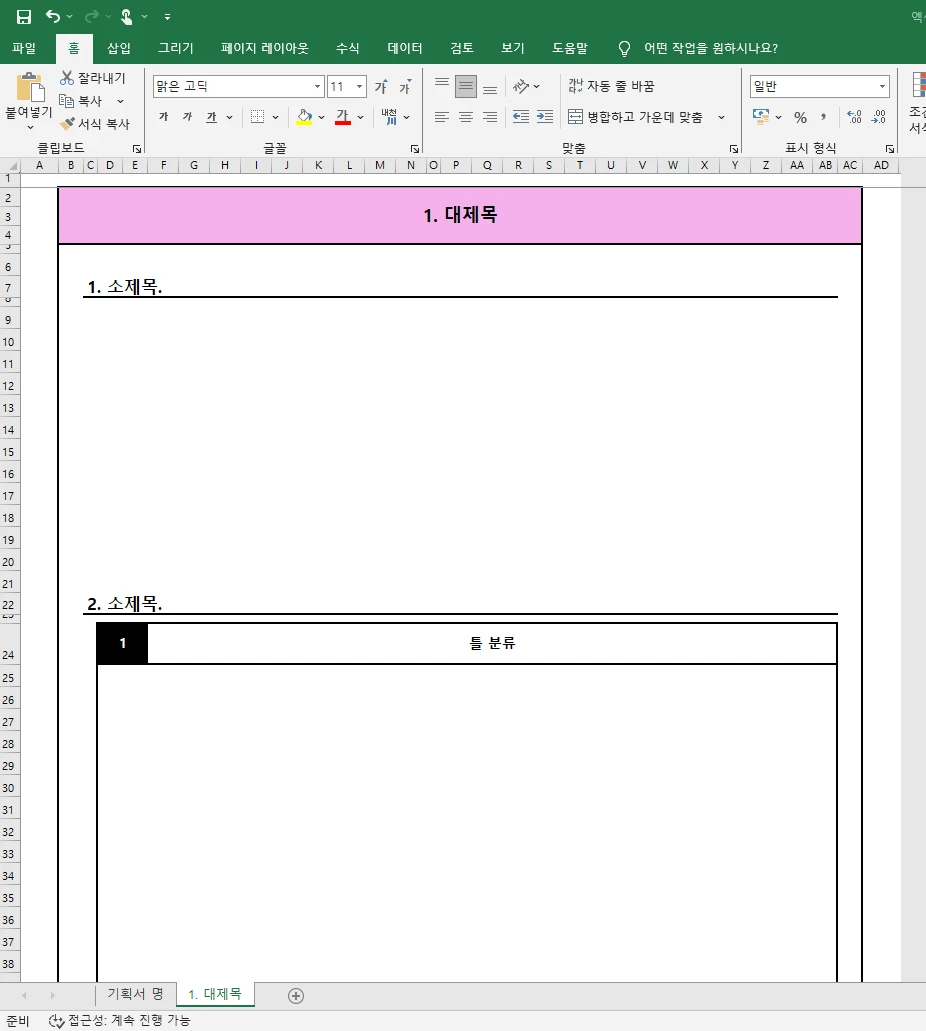Viewport: 926px width, 1031px height.
Task: Open the number format dropdown 일반
Action: (882, 86)
